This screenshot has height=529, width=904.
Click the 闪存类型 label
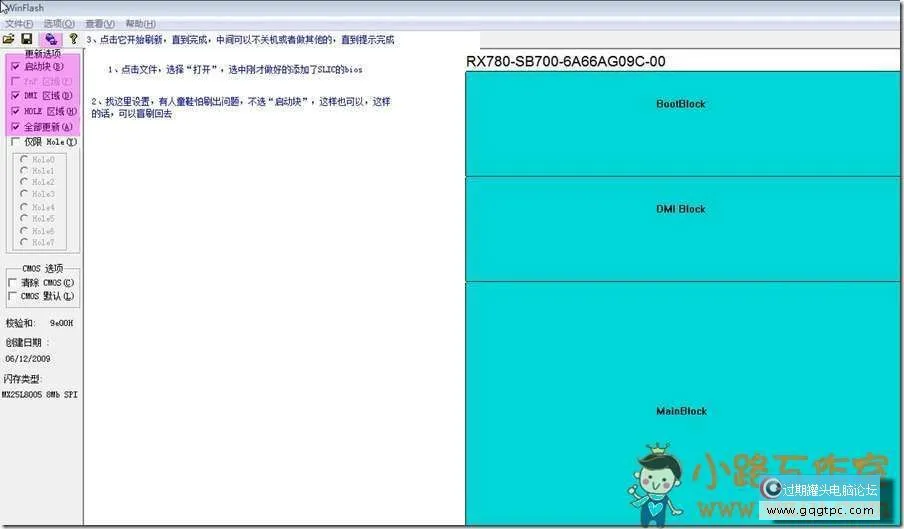(22, 379)
